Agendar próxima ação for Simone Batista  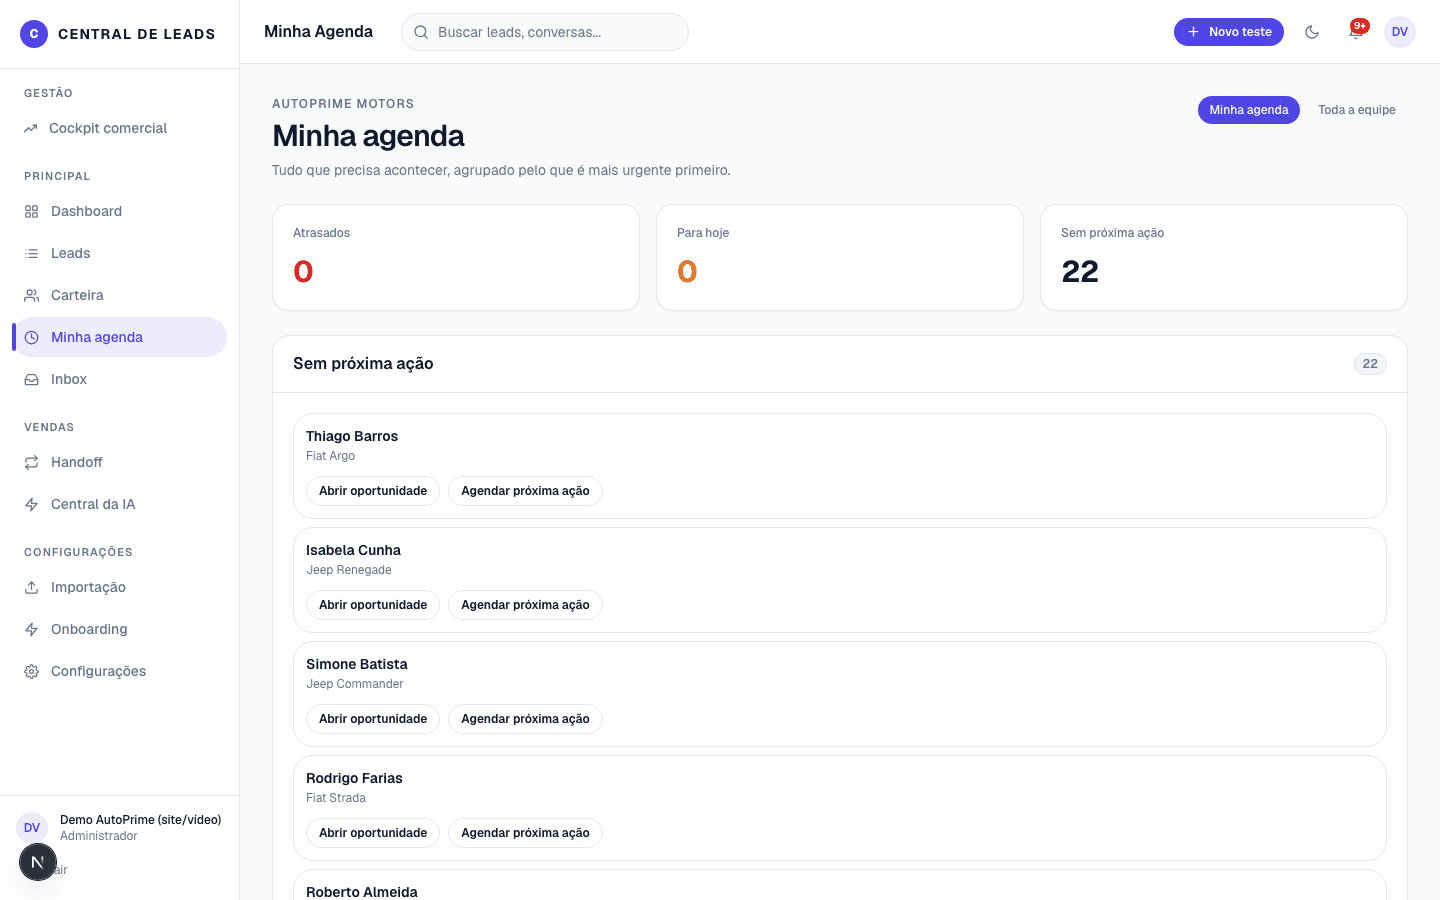point(525,719)
